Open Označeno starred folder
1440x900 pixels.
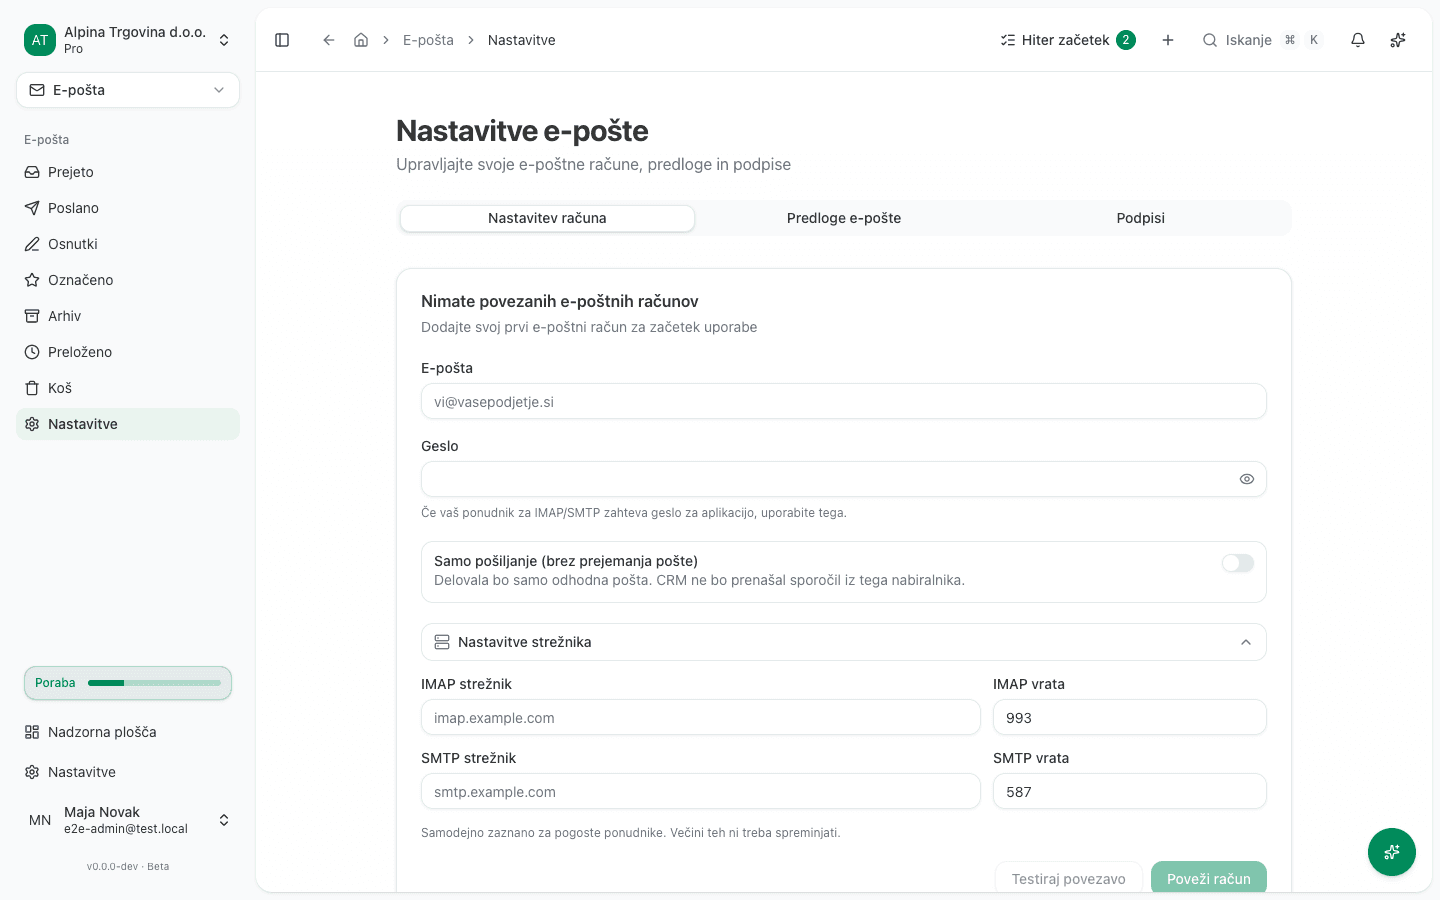(x=128, y=280)
